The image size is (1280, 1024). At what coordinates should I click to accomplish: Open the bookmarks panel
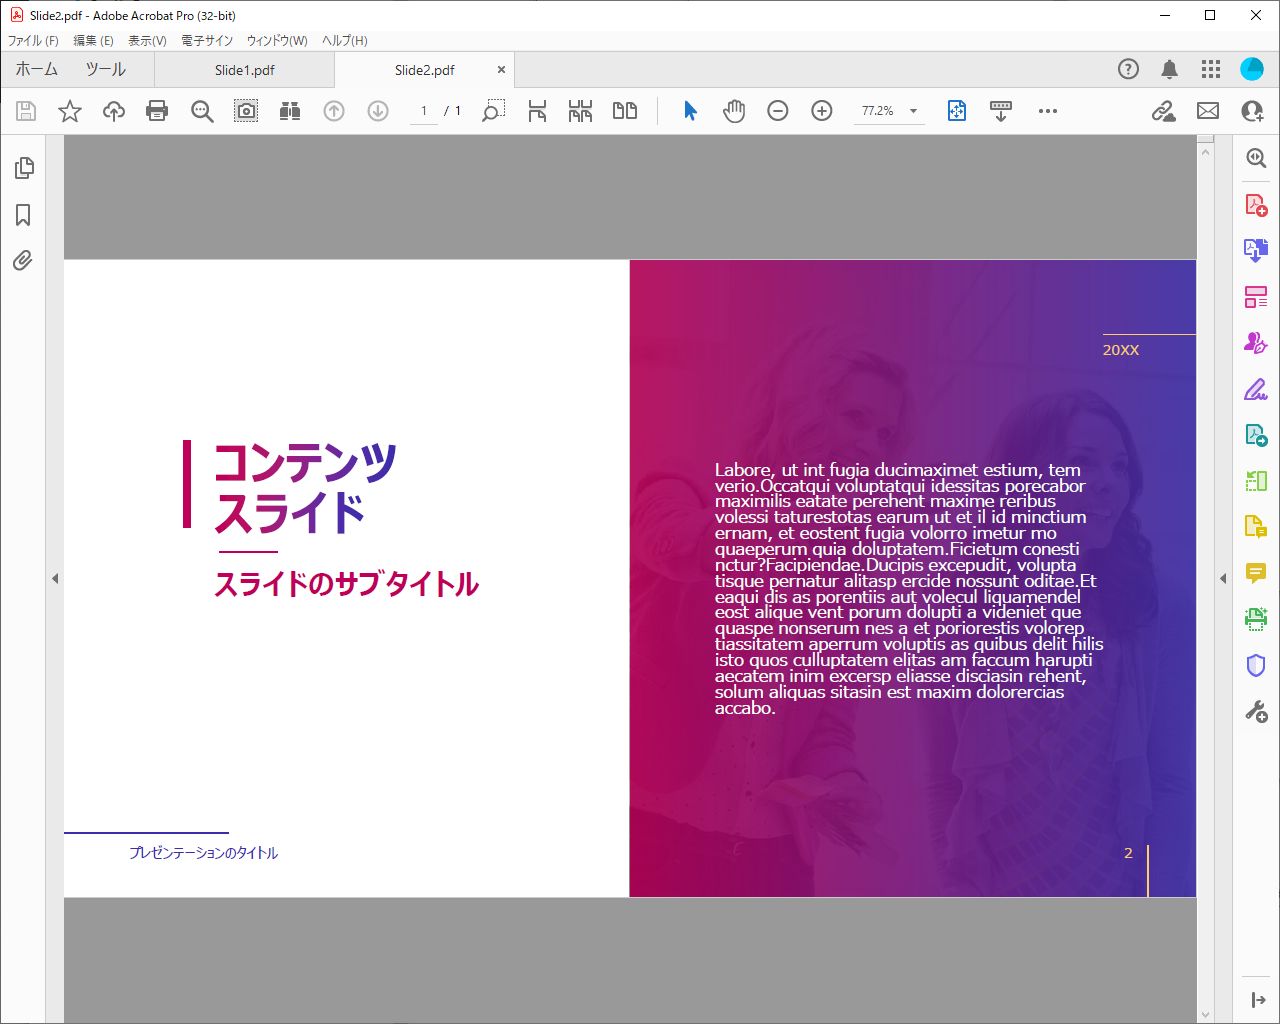[23, 215]
